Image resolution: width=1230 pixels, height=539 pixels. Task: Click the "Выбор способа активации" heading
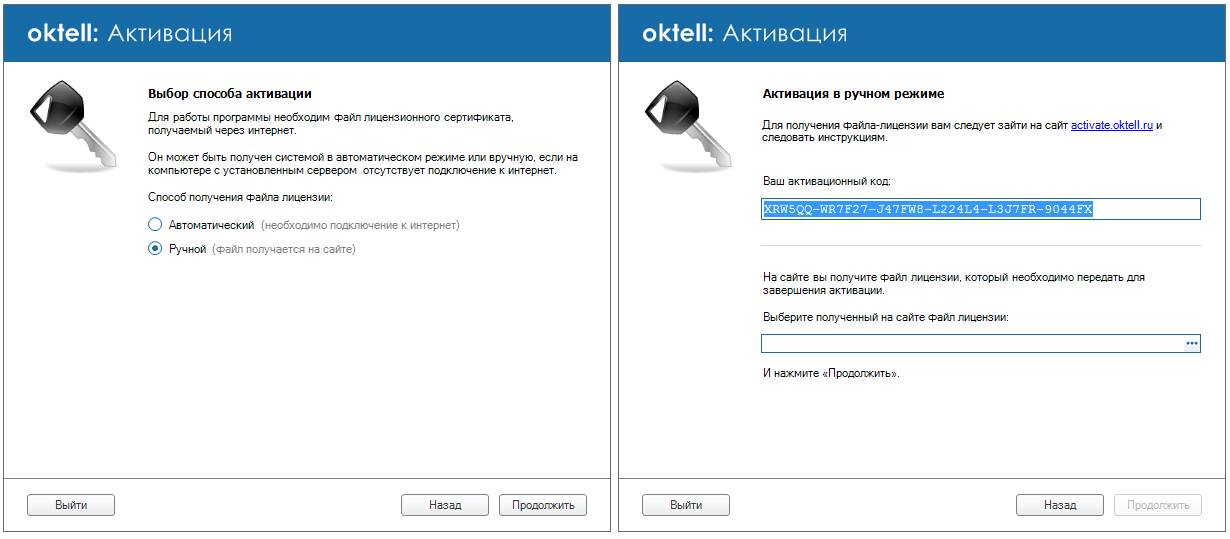(x=230, y=94)
